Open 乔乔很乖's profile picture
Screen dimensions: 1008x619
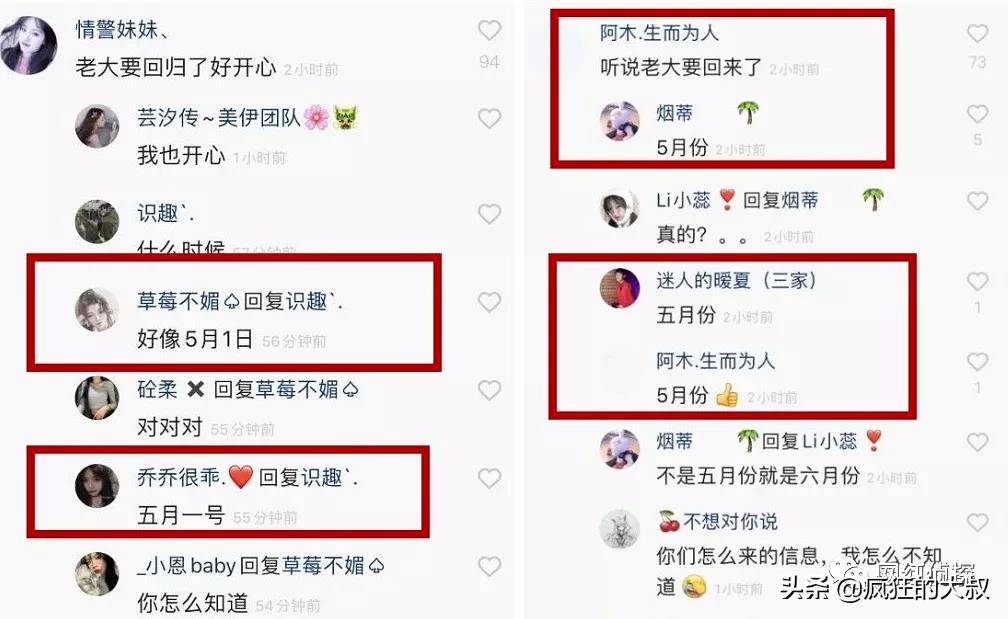click(97, 486)
